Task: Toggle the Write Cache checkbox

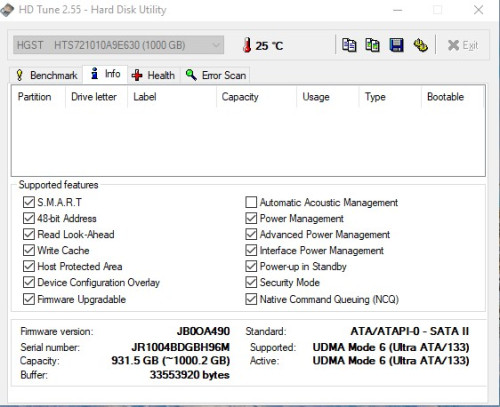Action: [29, 250]
